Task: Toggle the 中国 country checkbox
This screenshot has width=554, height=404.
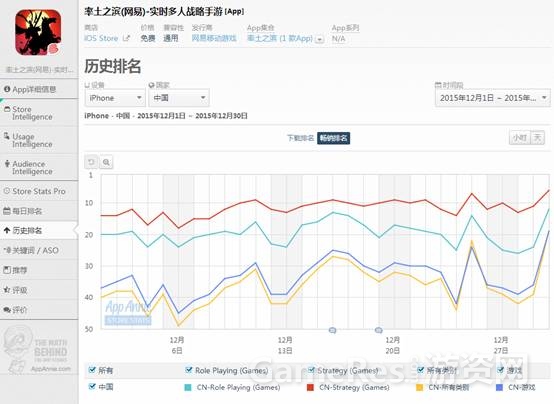Action: coord(92,386)
